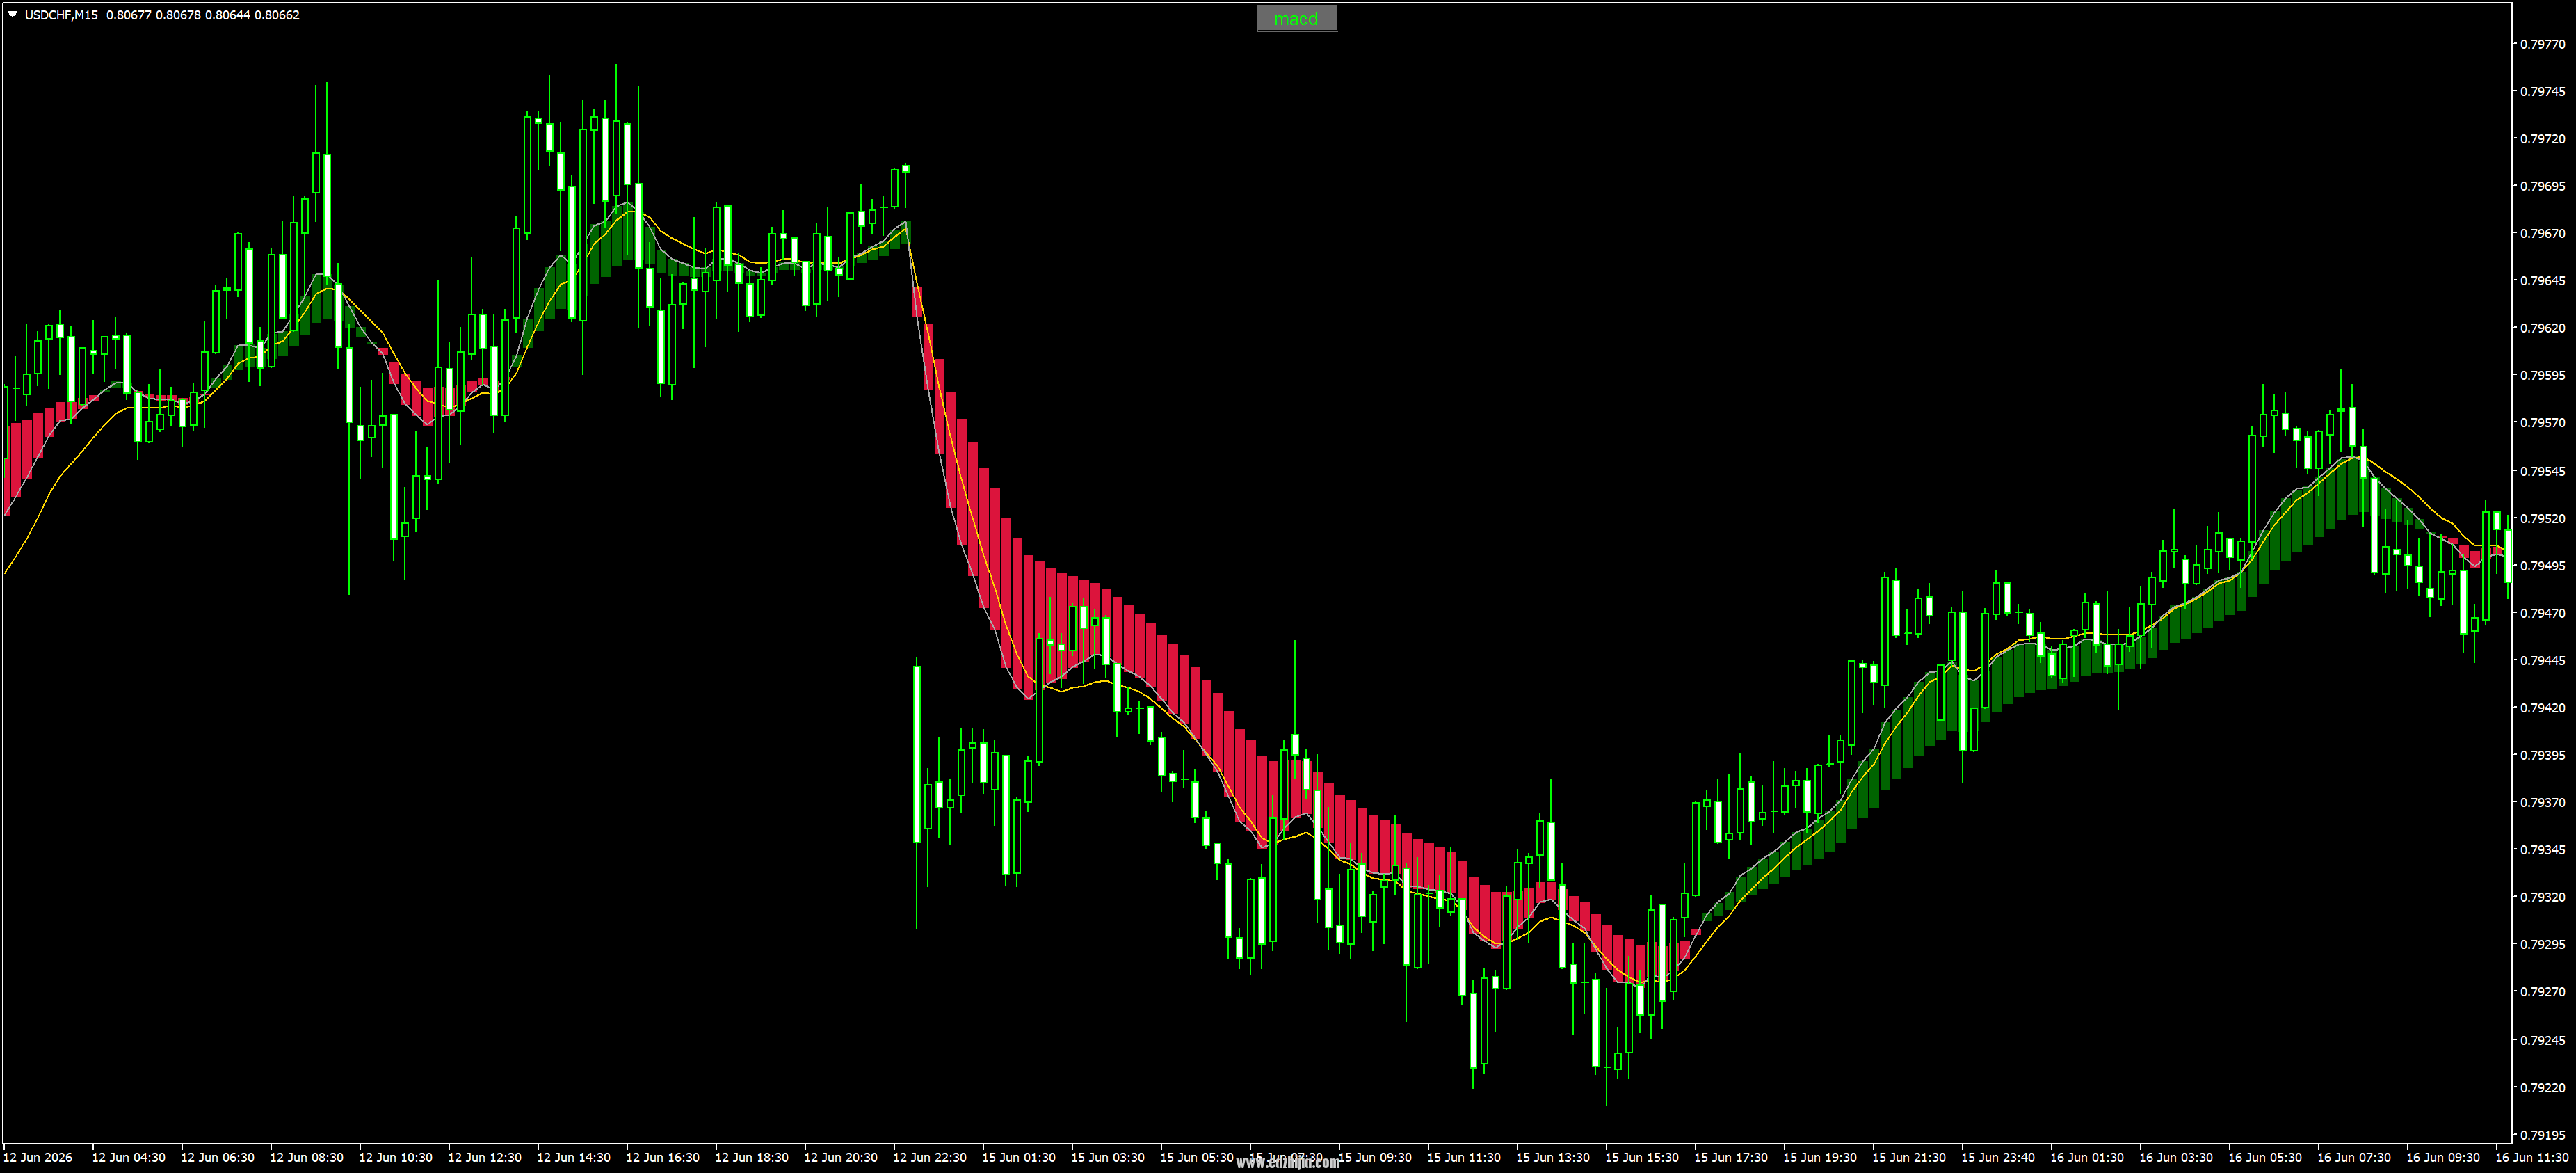2576x1173 pixels.
Task: Click the 0.79670 price axis label
Action: tap(2542, 233)
